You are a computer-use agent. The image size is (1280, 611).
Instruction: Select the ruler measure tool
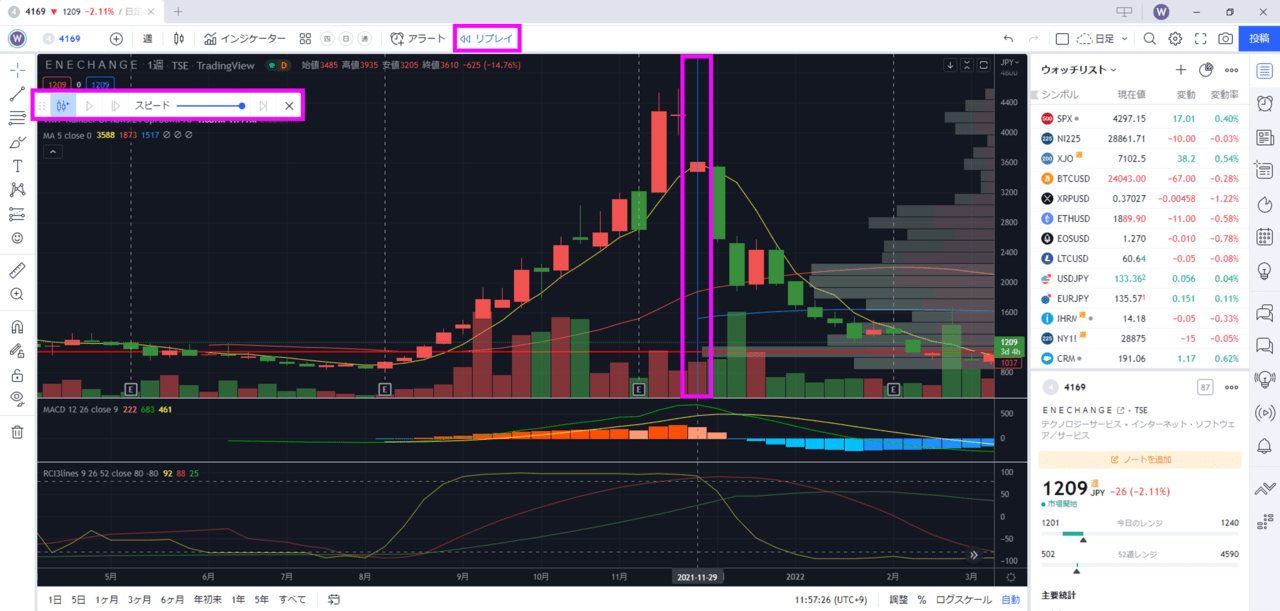tap(17, 270)
